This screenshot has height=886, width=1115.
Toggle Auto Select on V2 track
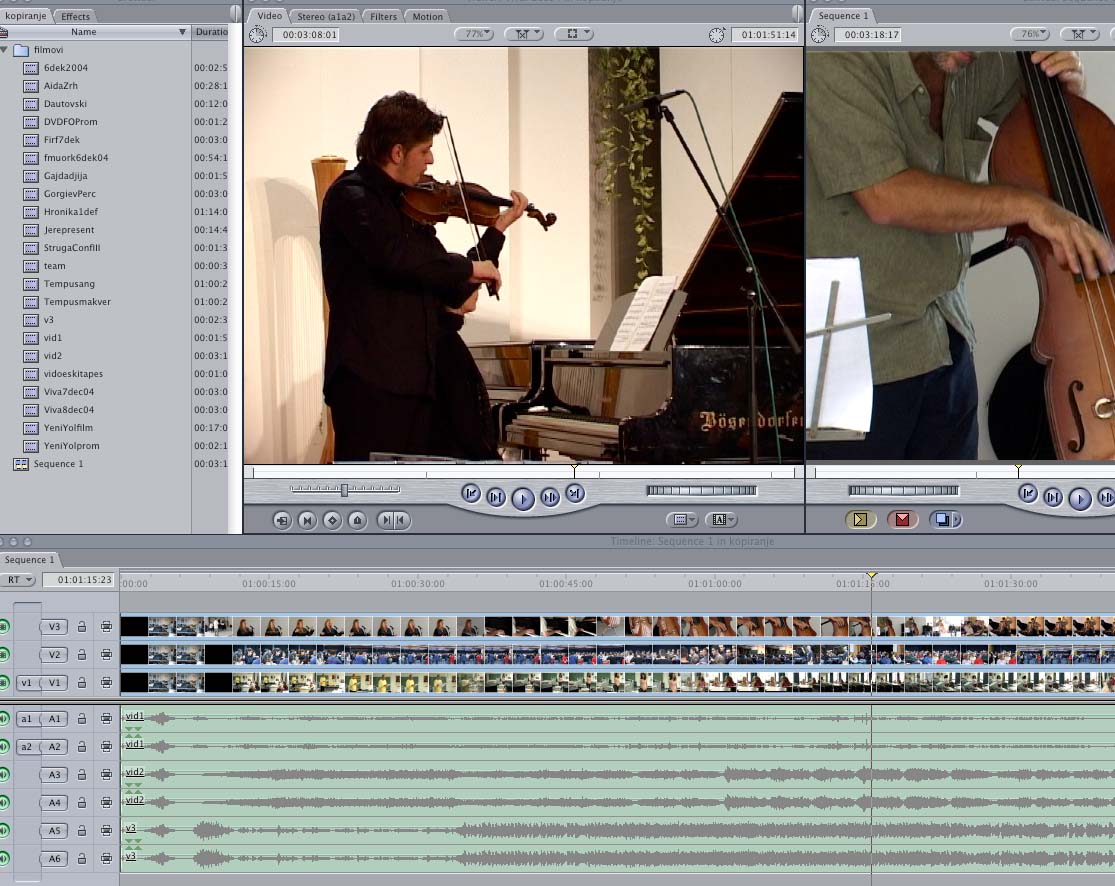pos(106,654)
